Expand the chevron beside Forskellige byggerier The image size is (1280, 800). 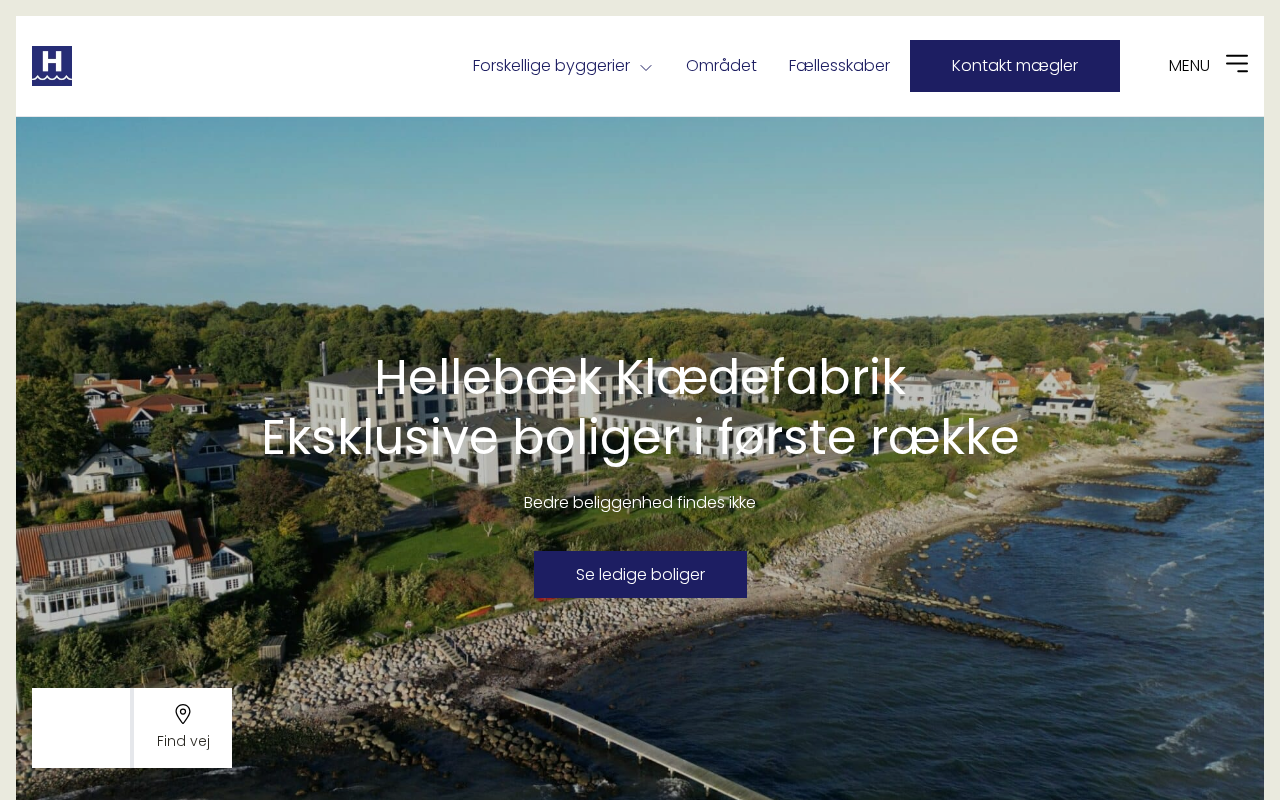(x=646, y=67)
